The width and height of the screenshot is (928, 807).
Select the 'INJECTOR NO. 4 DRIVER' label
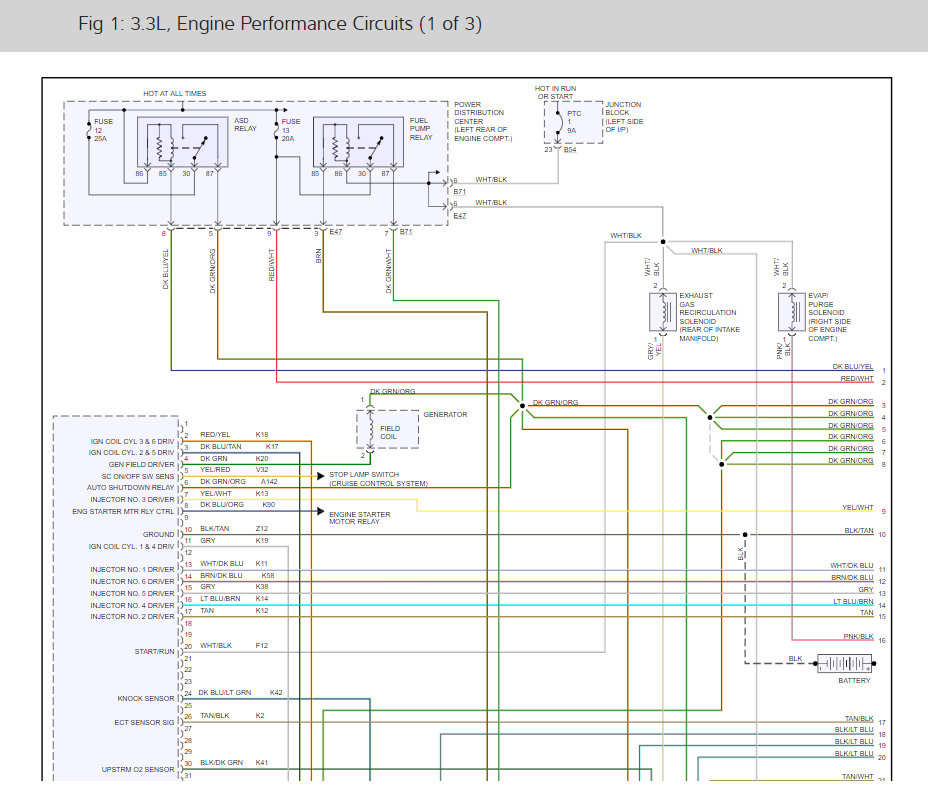click(133, 605)
